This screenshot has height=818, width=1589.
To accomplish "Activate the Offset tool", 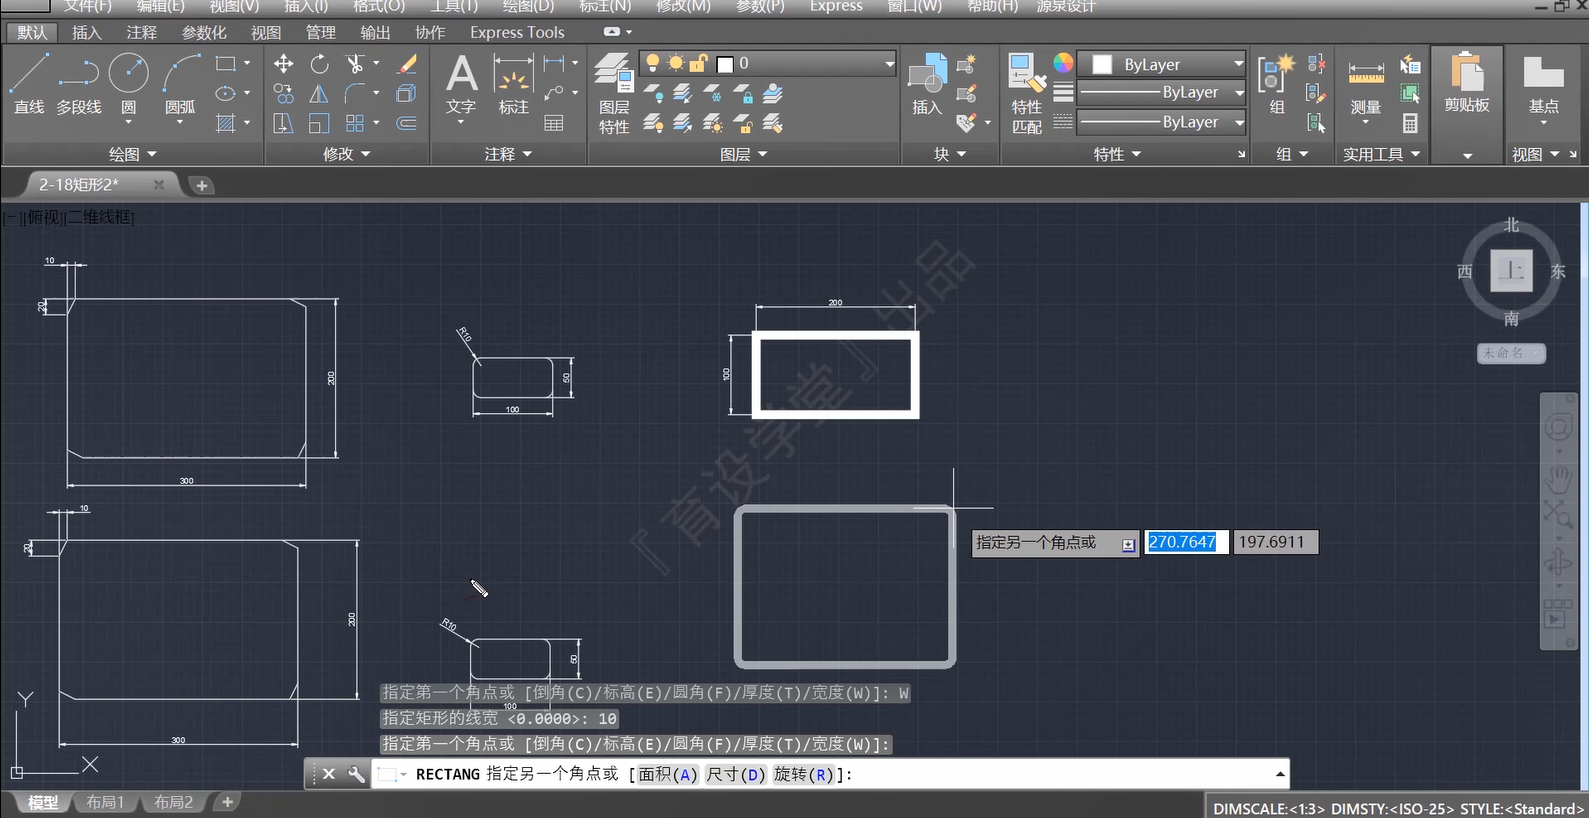I will click(406, 123).
